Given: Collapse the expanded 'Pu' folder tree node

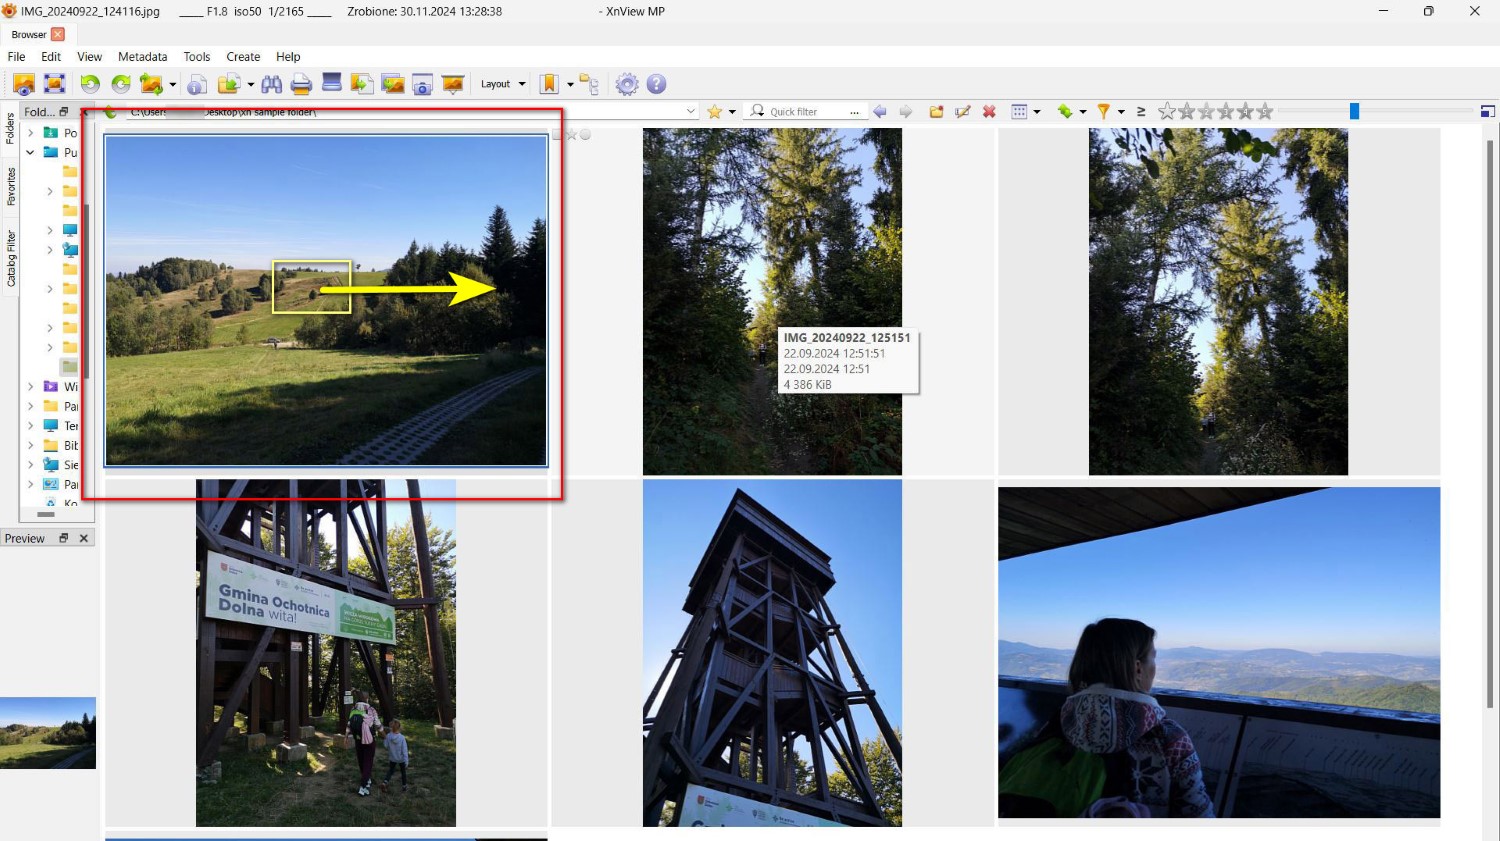Looking at the screenshot, I should click(x=30, y=153).
